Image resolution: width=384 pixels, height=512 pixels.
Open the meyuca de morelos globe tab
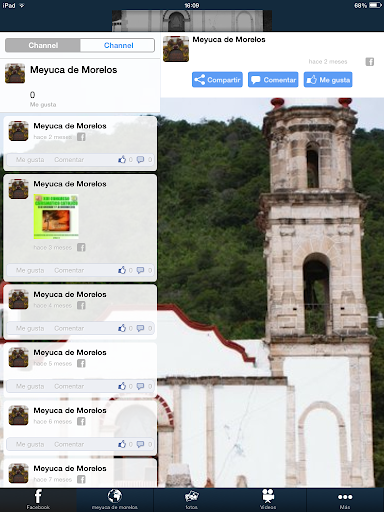tap(115, 500)
